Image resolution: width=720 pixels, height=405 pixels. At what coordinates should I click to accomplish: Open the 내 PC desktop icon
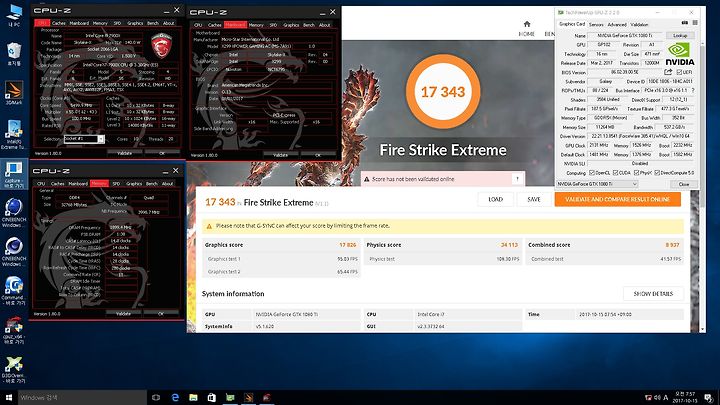point(14,15)
